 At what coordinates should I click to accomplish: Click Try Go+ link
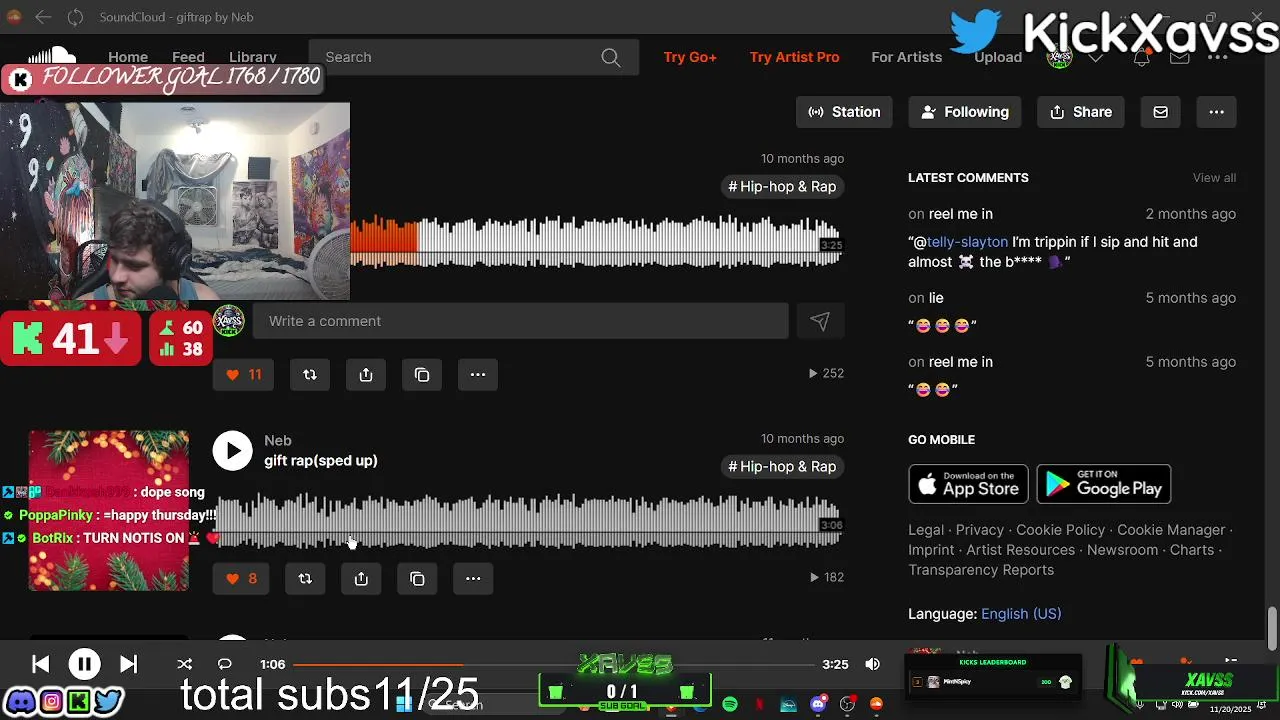[690, 57]
